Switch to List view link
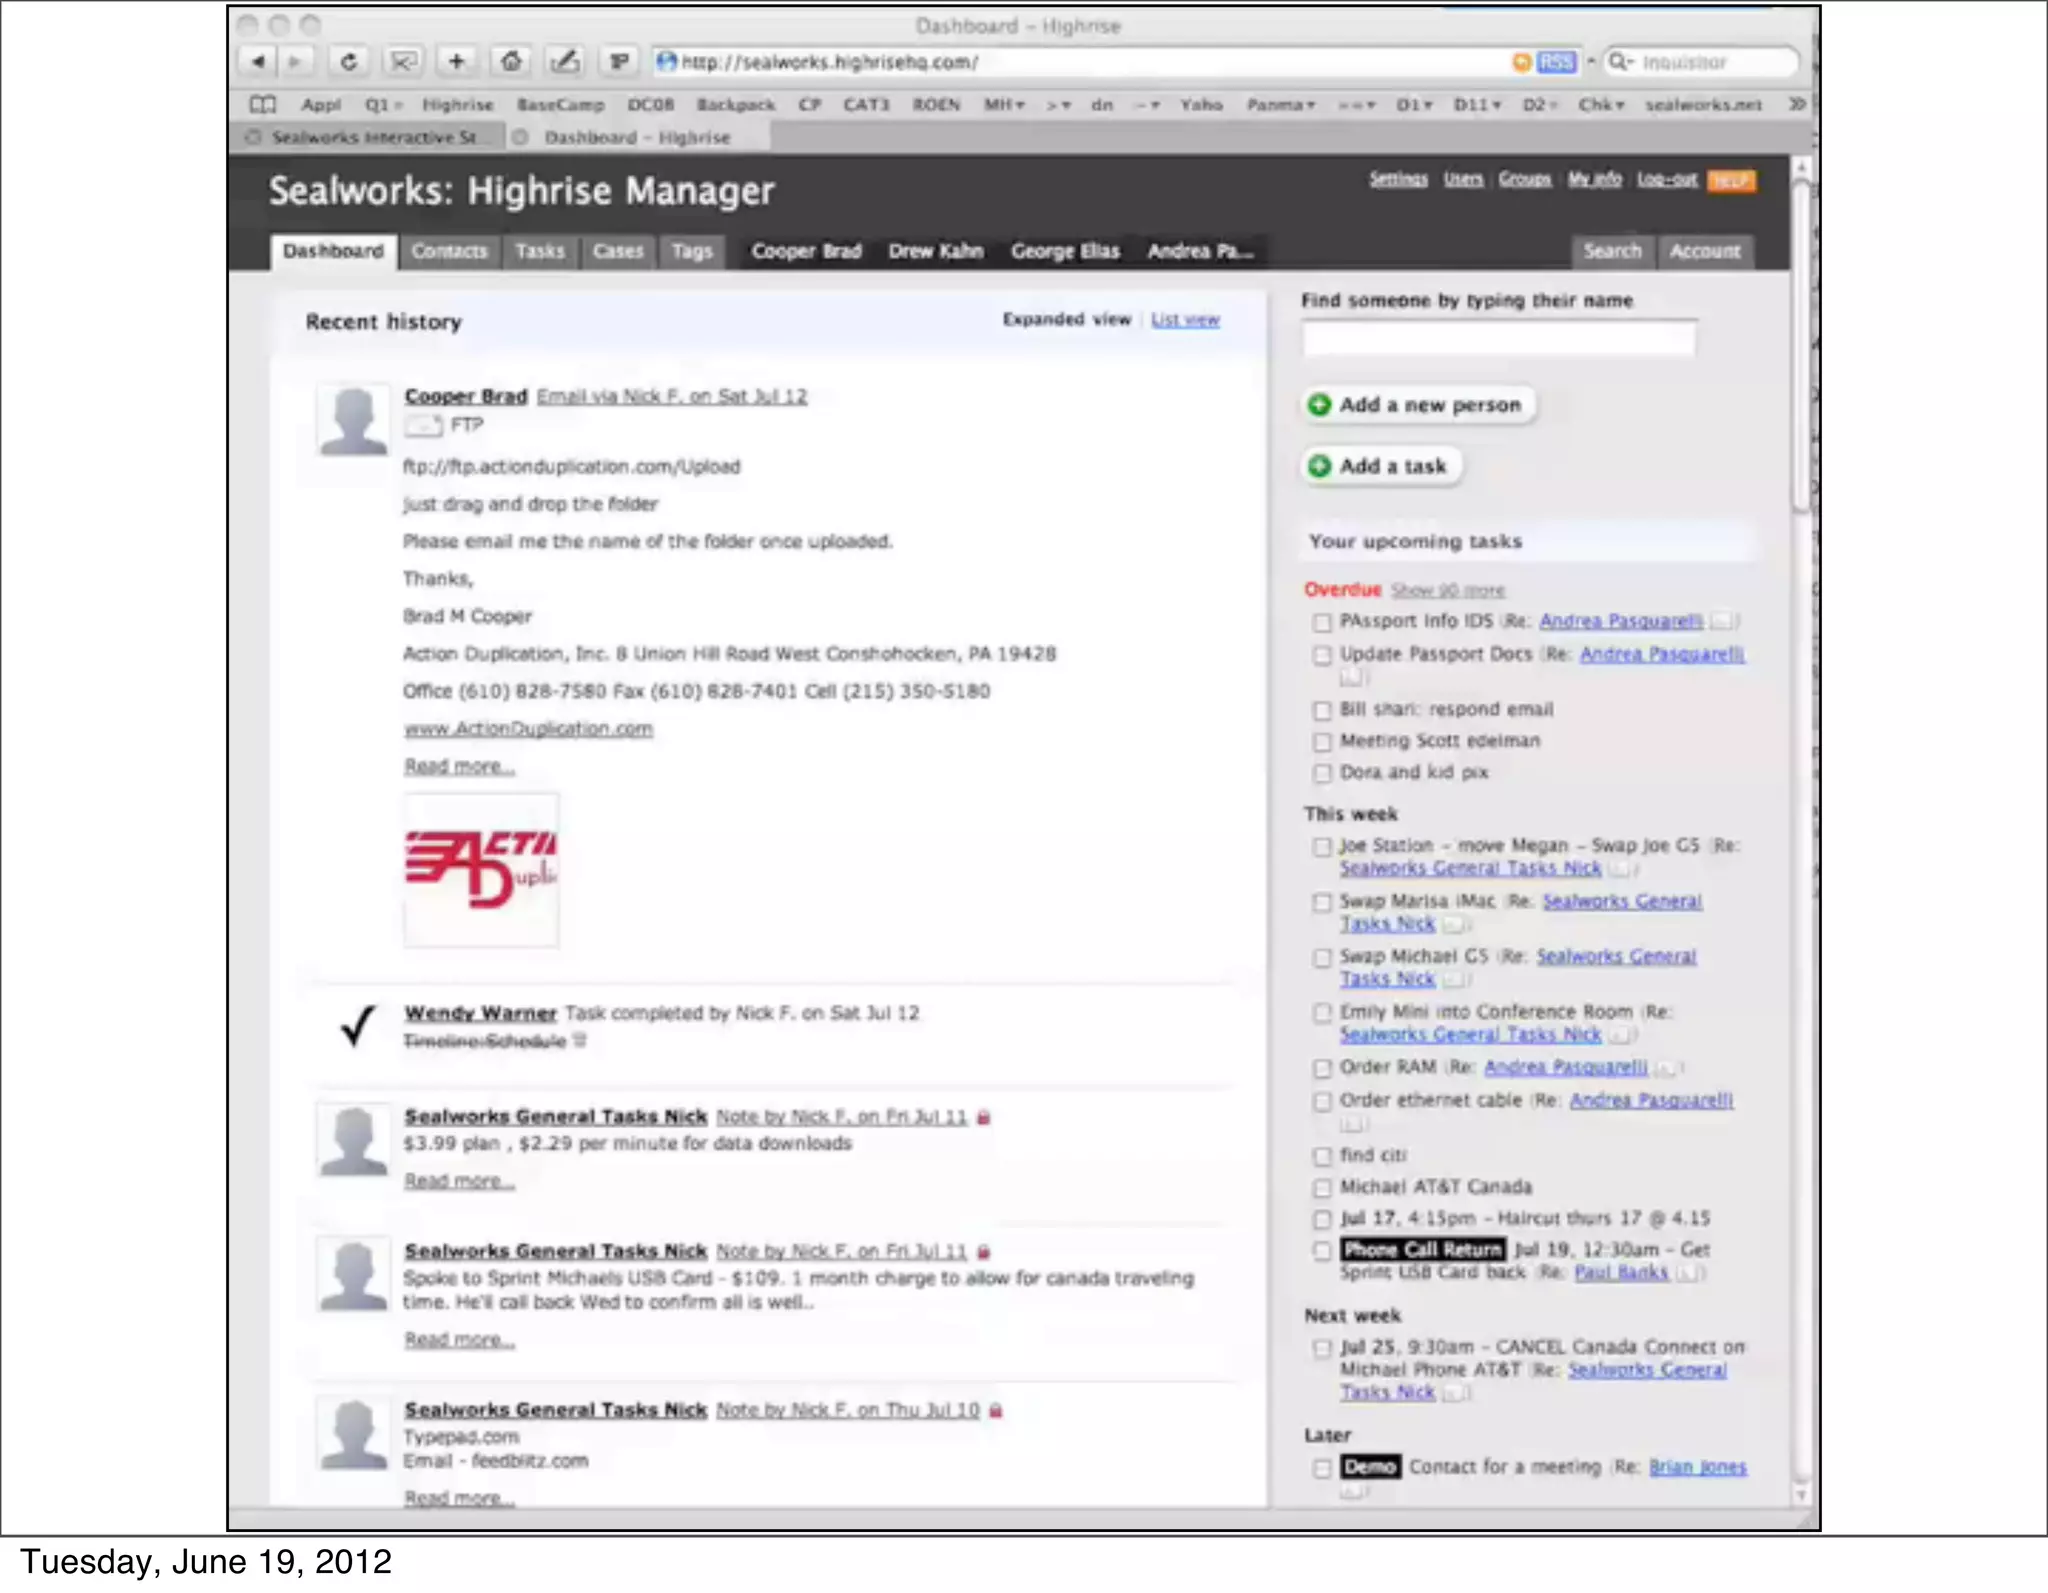Viewport: 2048px width, 1593px height. pos(1185,320)
